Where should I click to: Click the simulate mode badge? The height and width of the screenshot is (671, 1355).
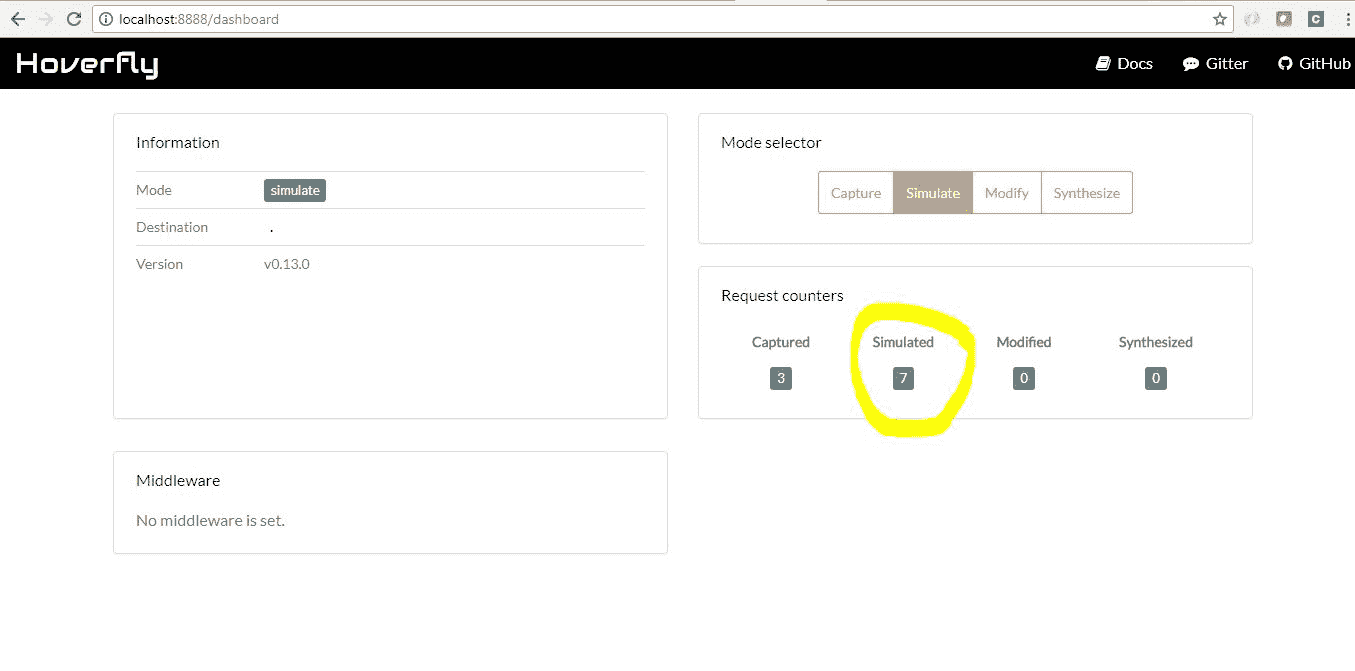(295, 190)
